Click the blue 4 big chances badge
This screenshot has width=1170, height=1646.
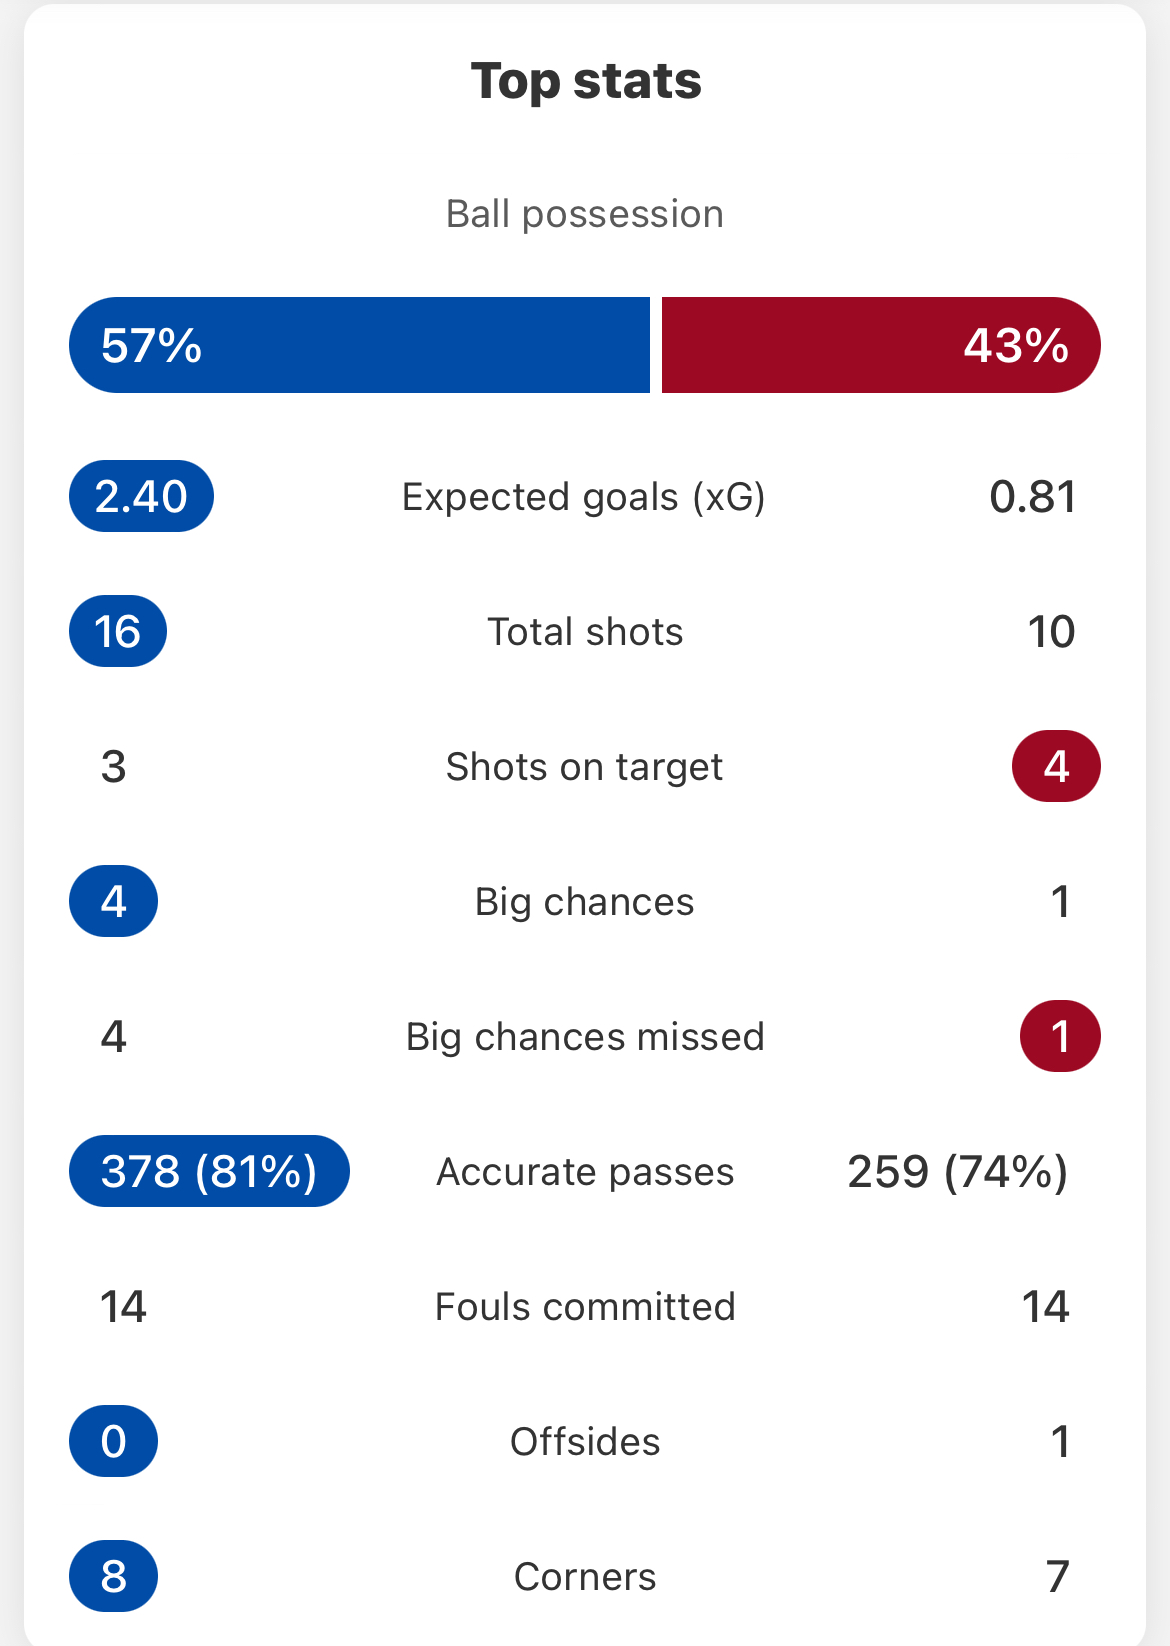click(113, 901)
